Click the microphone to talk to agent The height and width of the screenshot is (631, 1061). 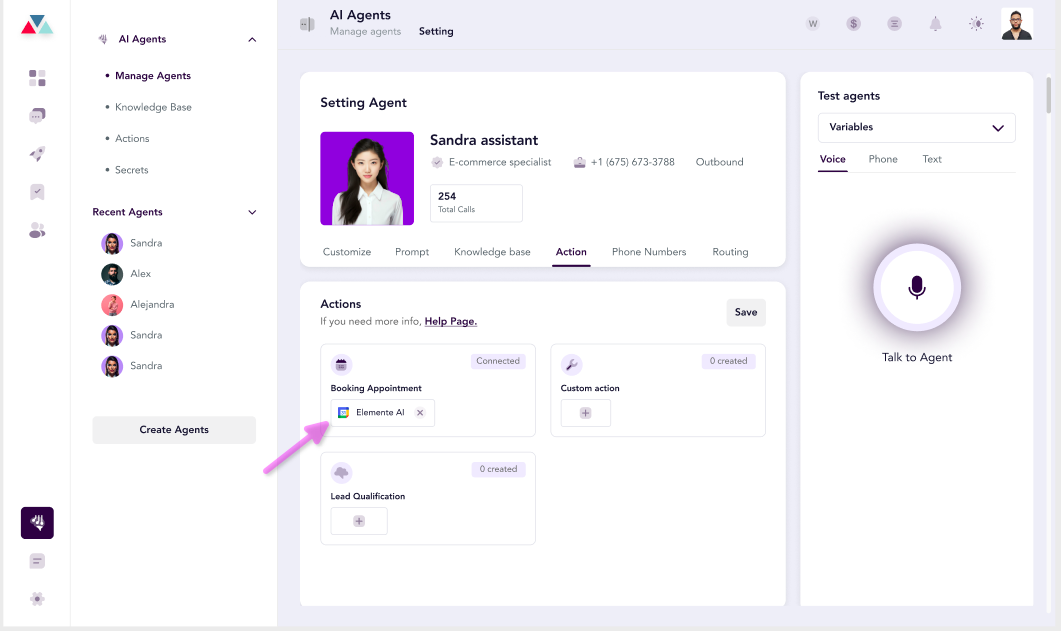(917, 287)
